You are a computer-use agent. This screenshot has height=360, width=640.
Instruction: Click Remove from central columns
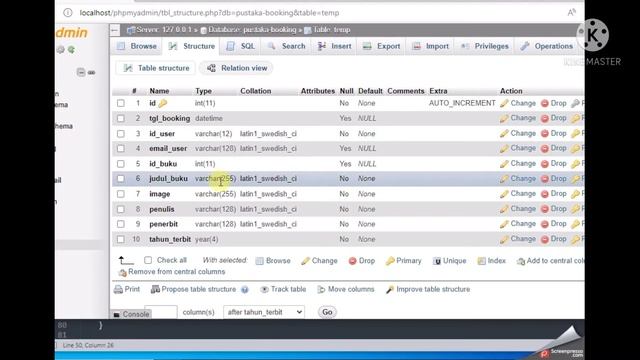172,272
